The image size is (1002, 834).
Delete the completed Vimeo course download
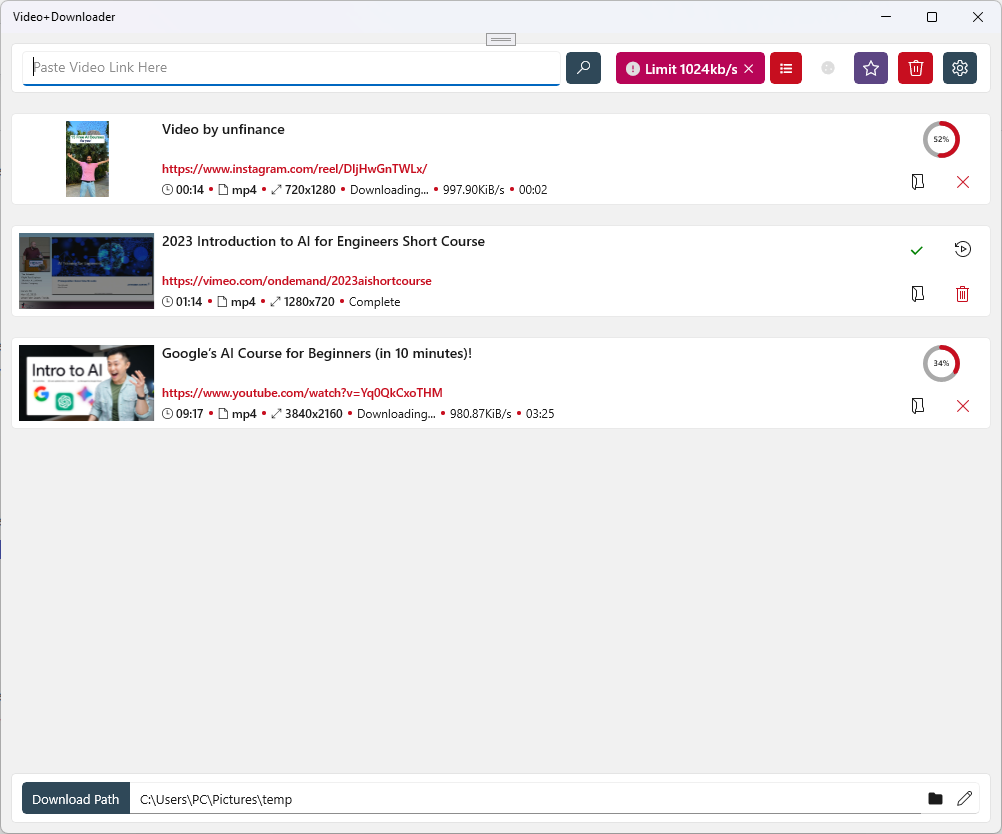coord(962,294)
